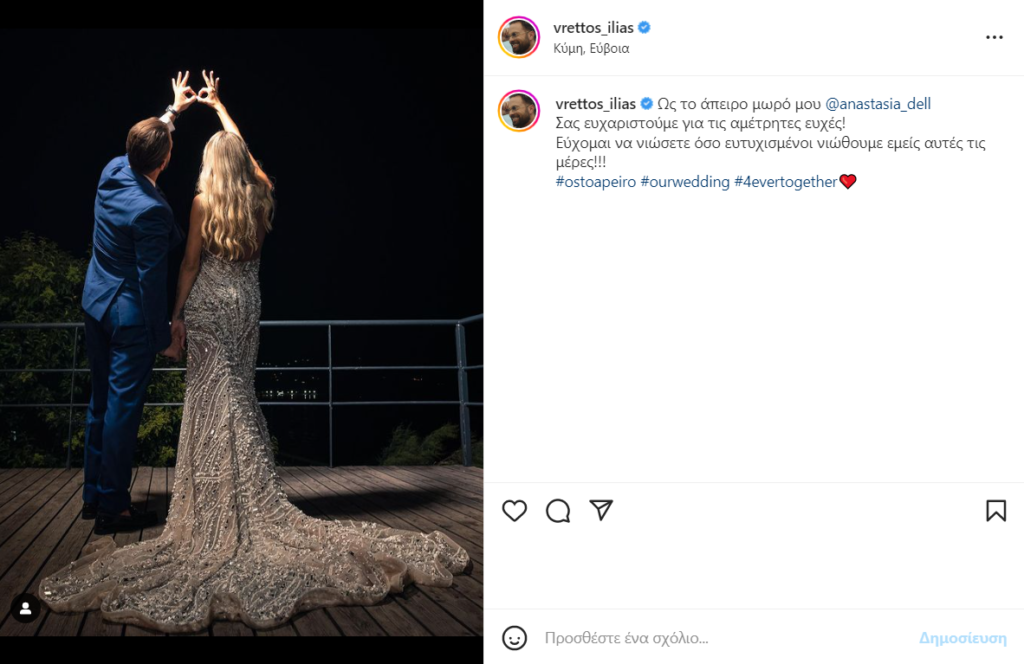1024x664 pixels.
Task: Open the #ostoapeiro hashtag
Action: [595, 182]
